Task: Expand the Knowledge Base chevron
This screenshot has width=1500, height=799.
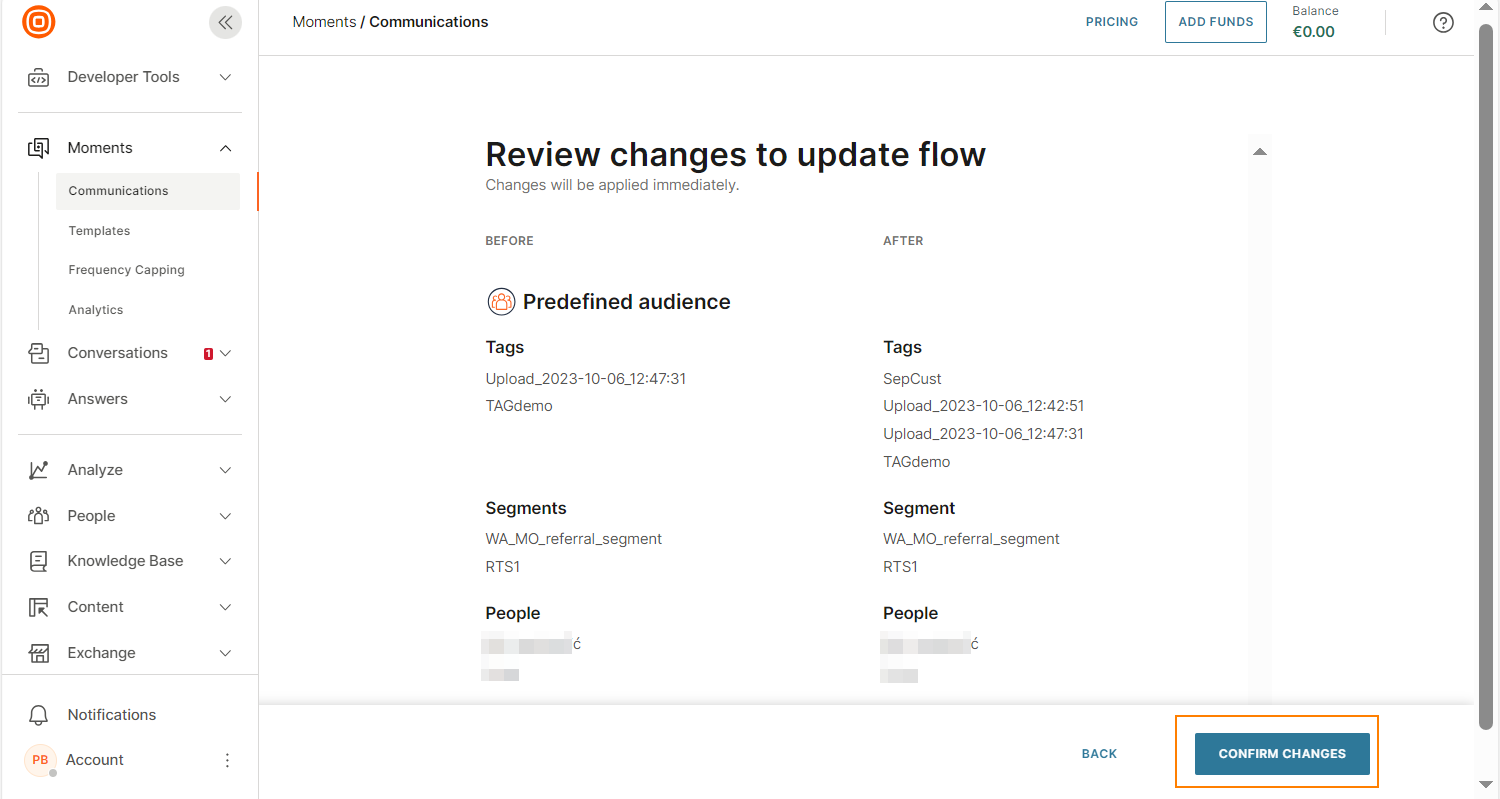Action: (225, 561)
